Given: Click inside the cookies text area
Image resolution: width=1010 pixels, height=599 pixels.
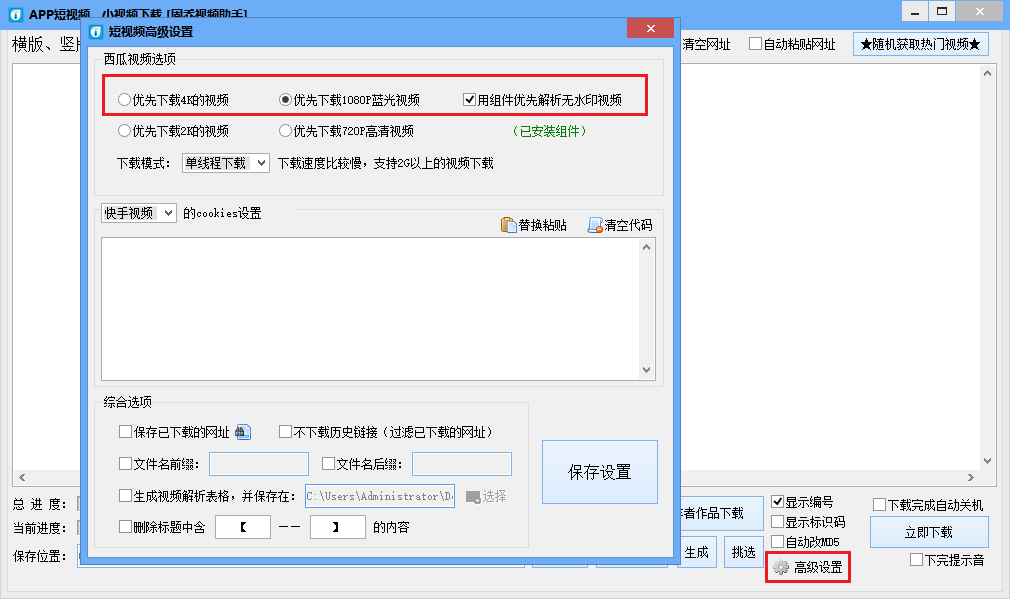Looking at the screenshot, I should [x=370, y=309].
